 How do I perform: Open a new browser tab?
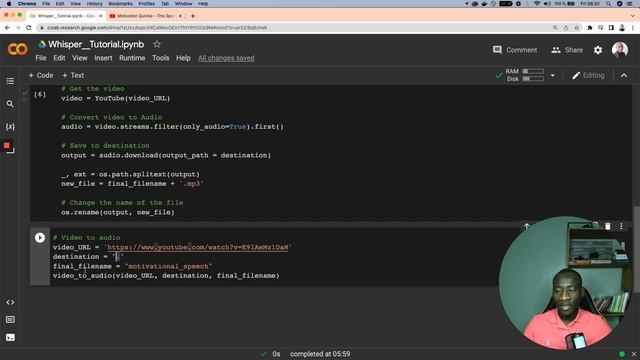(193, 16)
